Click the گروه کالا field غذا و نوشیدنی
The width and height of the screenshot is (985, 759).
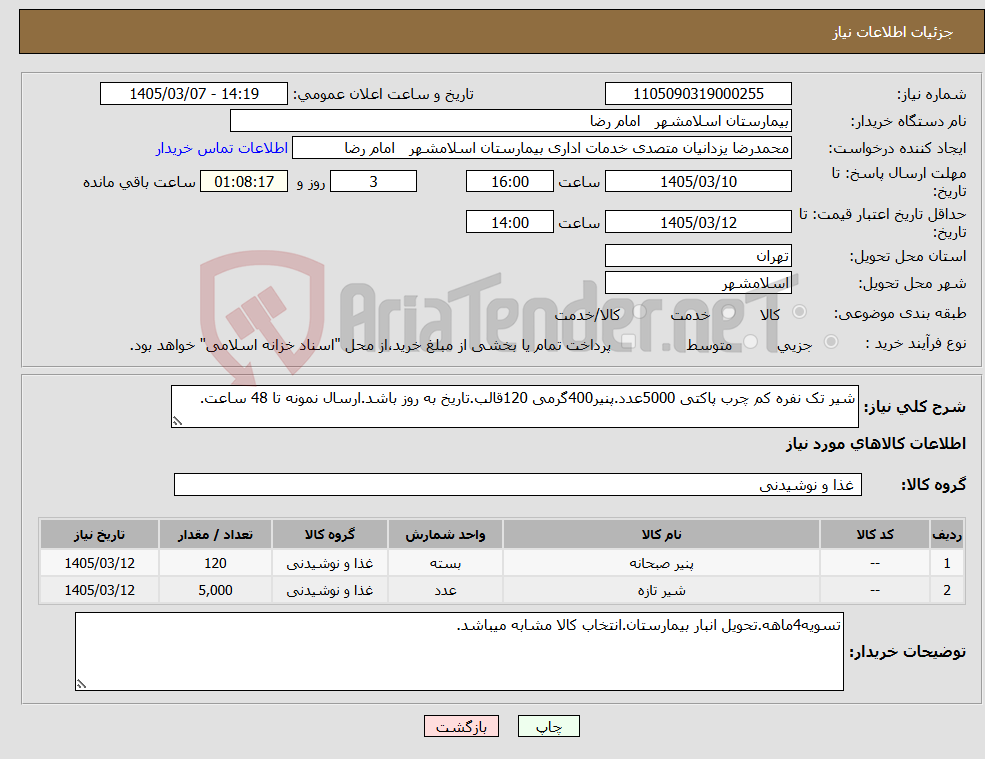click(x=518, y=484)
